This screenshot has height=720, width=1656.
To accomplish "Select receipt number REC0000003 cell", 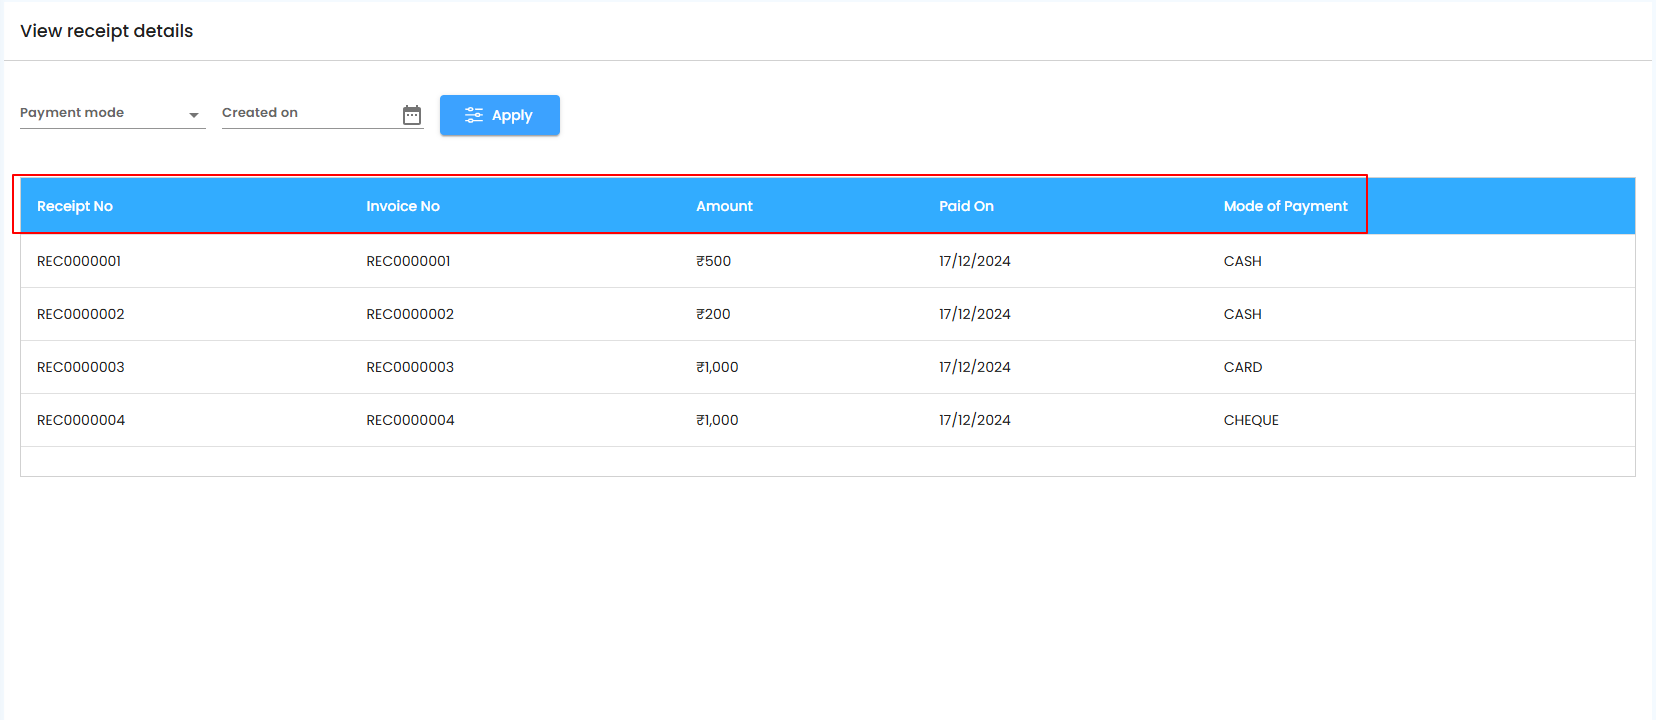I will tap(81, 367).
